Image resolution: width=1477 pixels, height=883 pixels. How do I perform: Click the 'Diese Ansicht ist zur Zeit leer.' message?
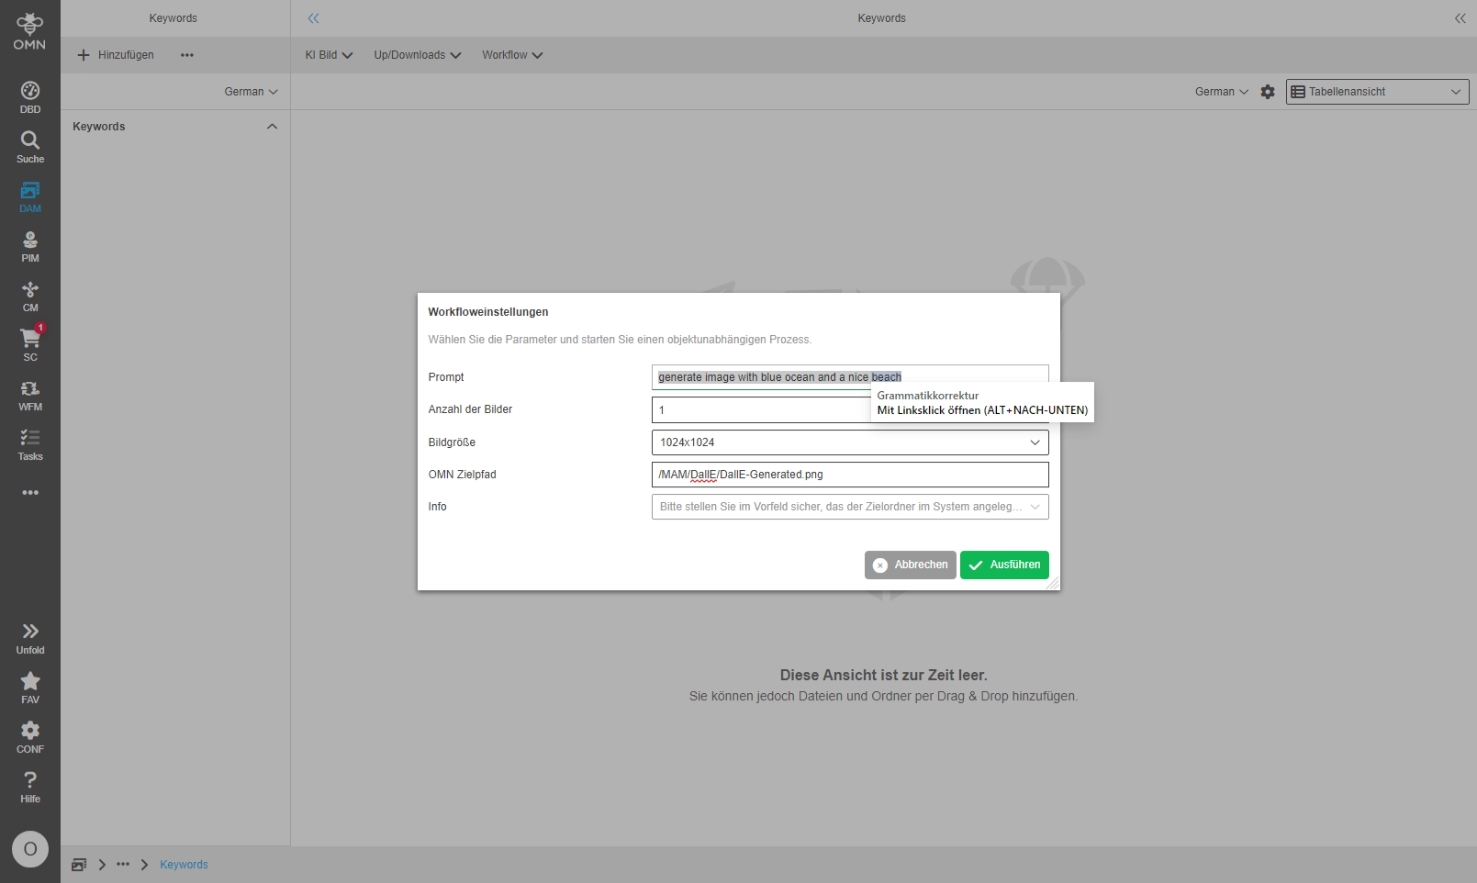click(883, 675)
